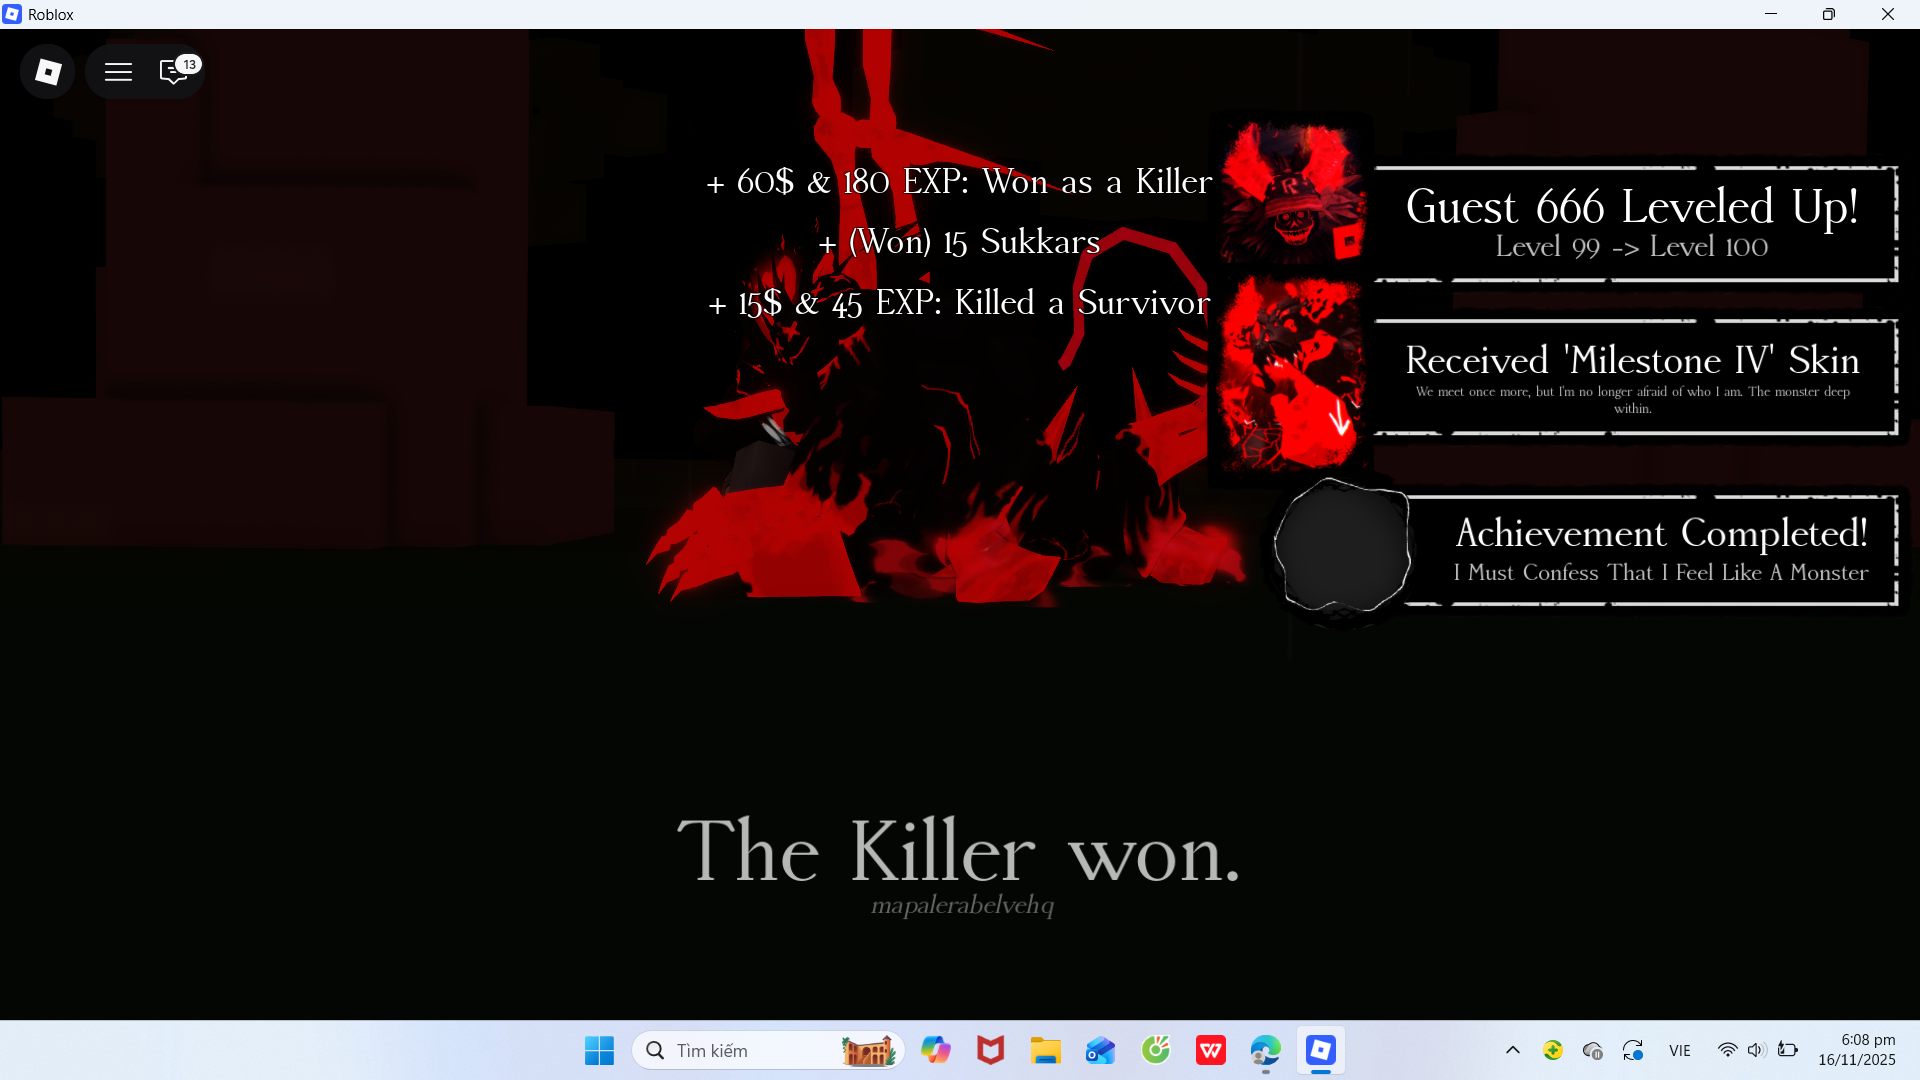Click the dark achievement badge circle
This screenshot has width=1920, height=1080.
[1342, 546]
